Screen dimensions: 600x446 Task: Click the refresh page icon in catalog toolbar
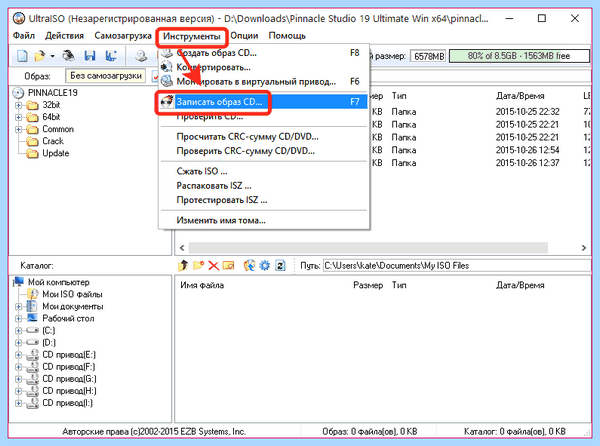pyautogui.click(x=280, y=265)
